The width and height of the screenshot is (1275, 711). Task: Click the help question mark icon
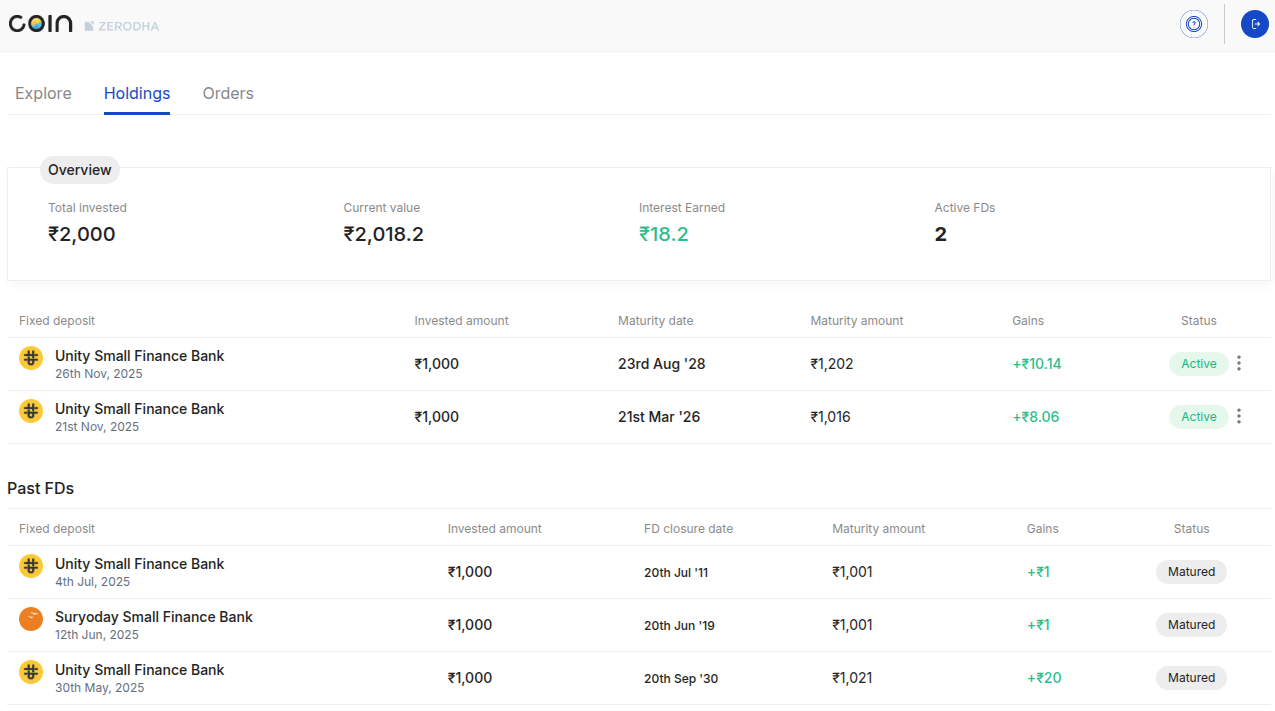tap(1193, 24)
